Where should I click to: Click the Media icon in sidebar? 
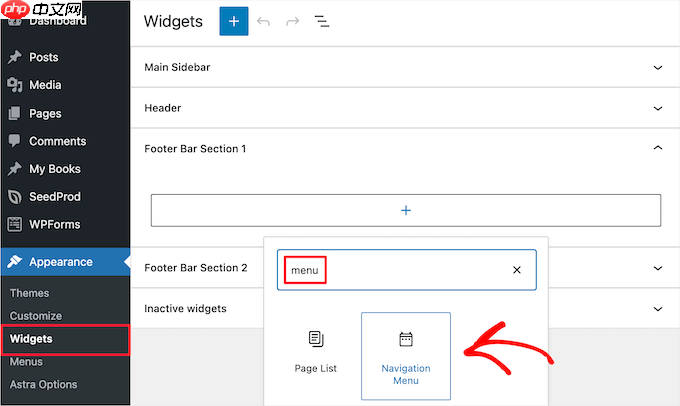(x=15, y=85)
